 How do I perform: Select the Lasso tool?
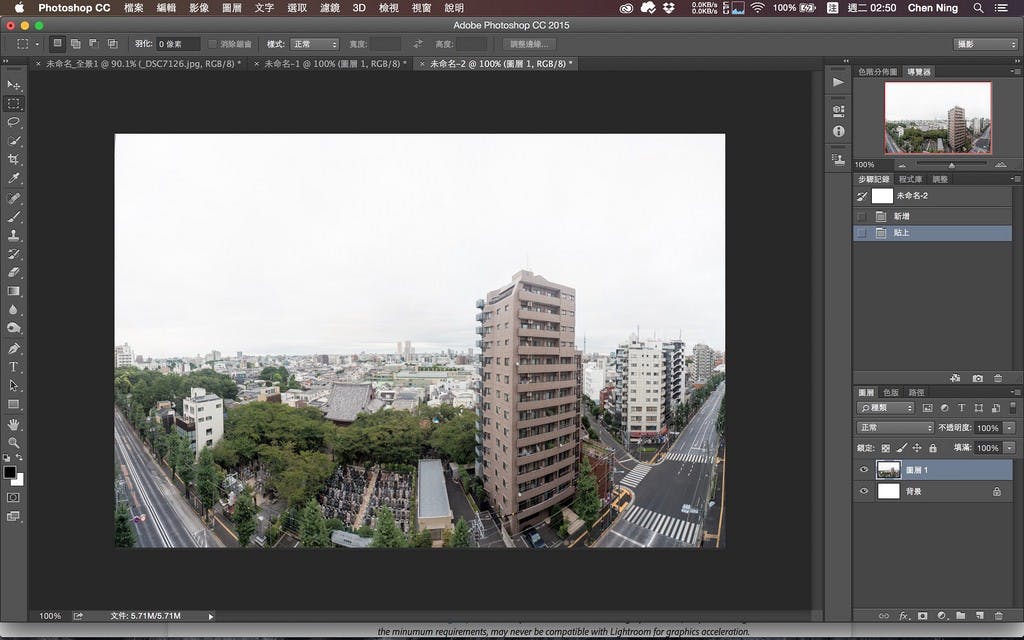pyautogui.click(x=13, y=122)
